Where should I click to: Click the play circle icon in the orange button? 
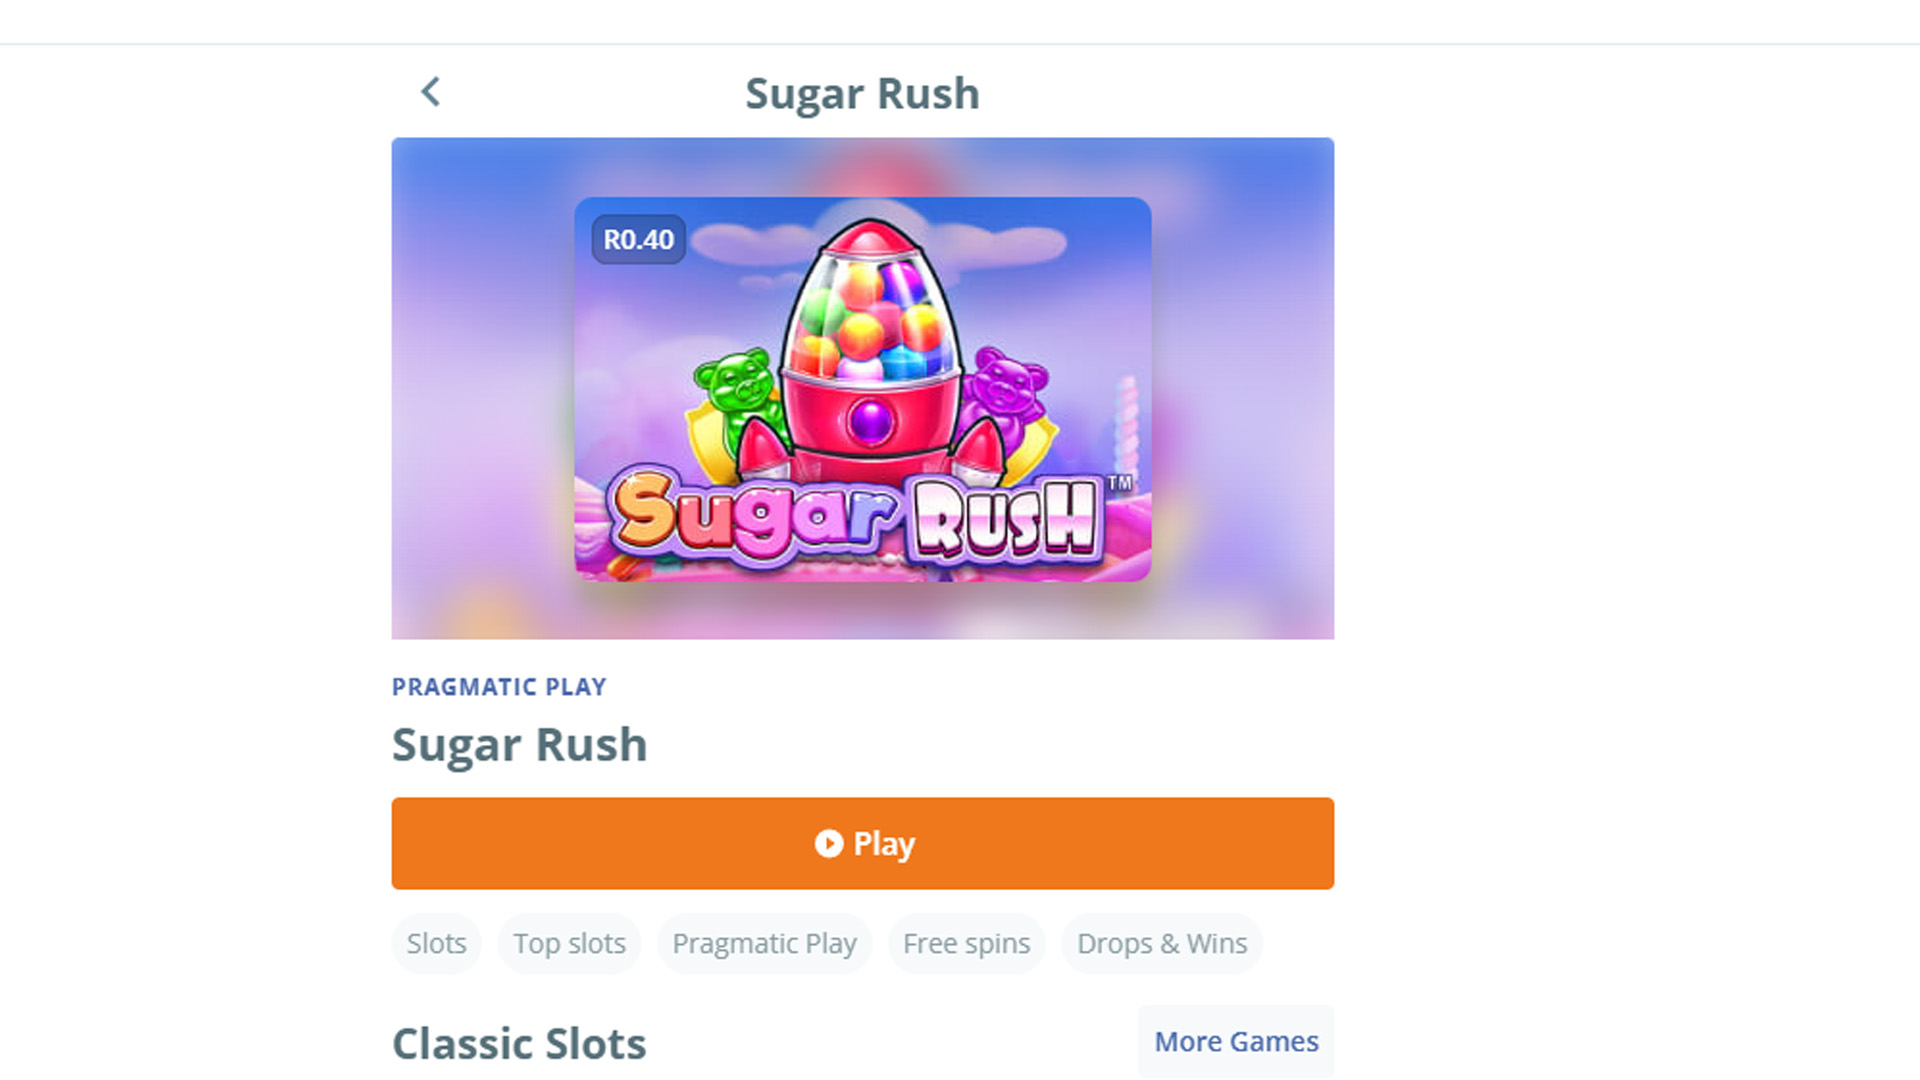coord(828,843)
